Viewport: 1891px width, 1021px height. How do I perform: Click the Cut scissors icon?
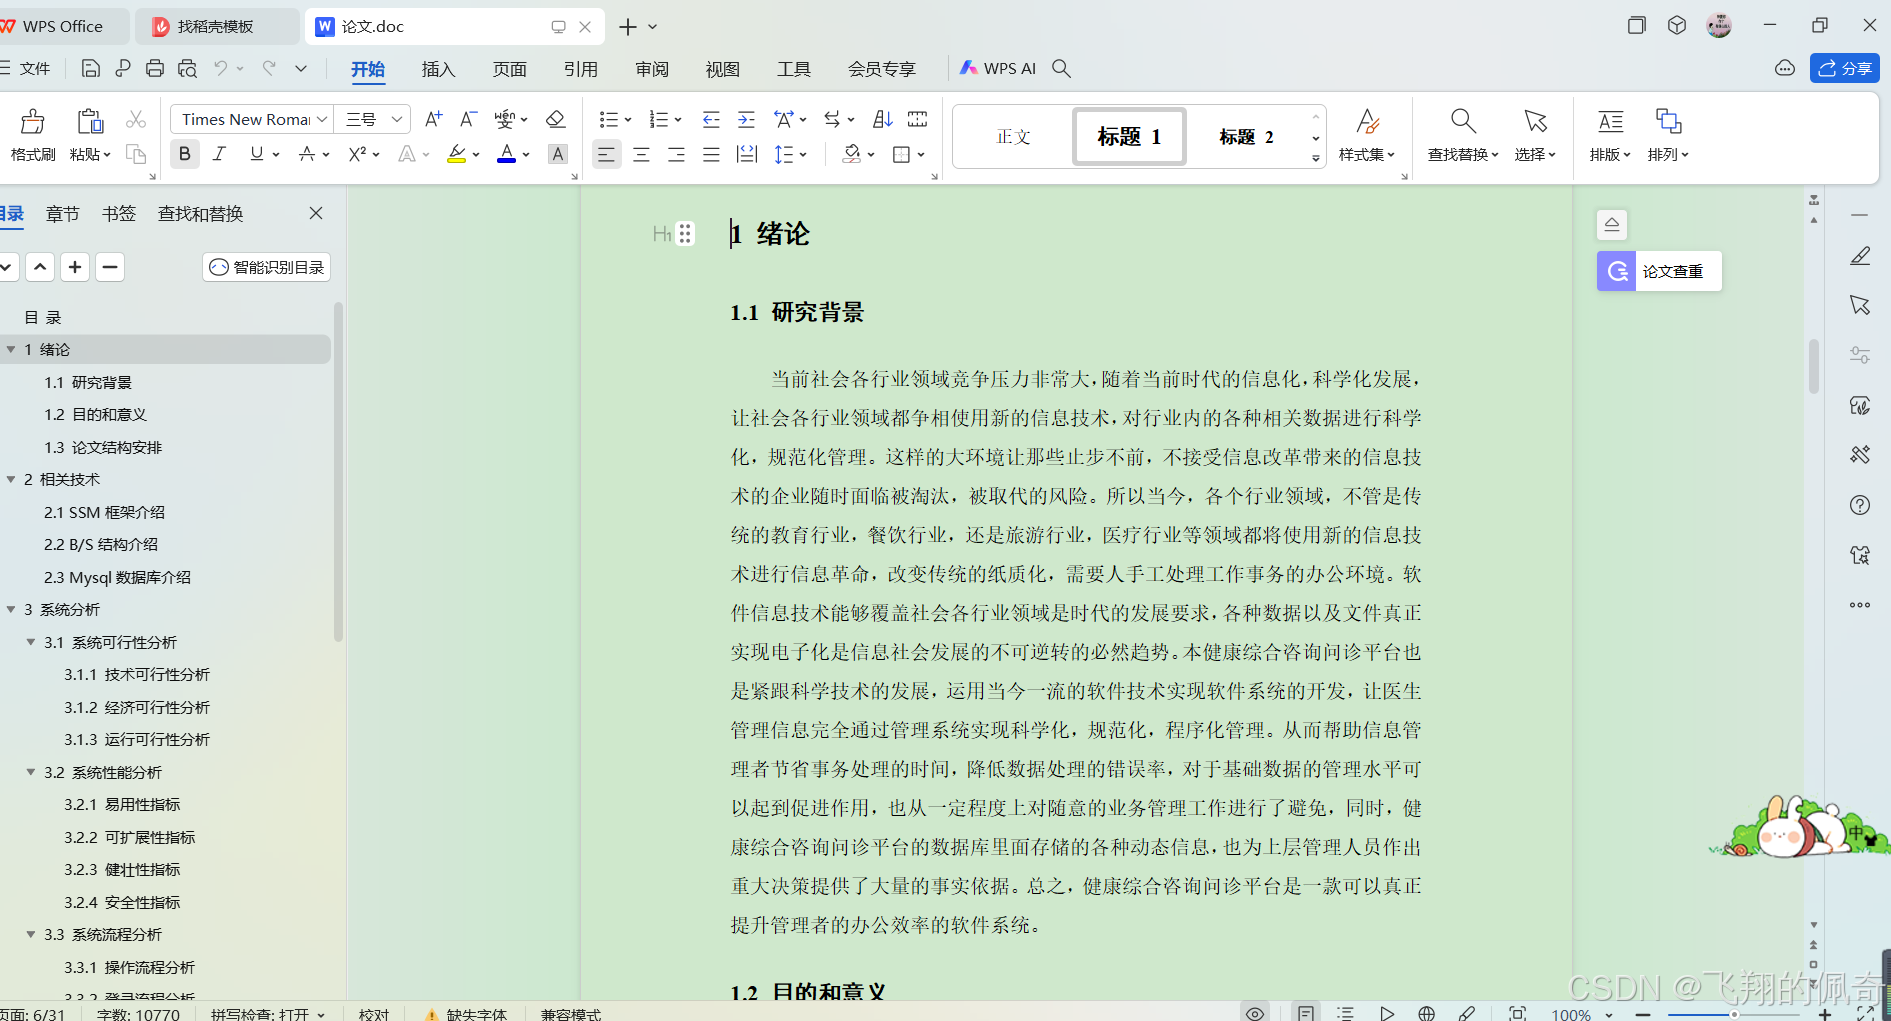136,120
